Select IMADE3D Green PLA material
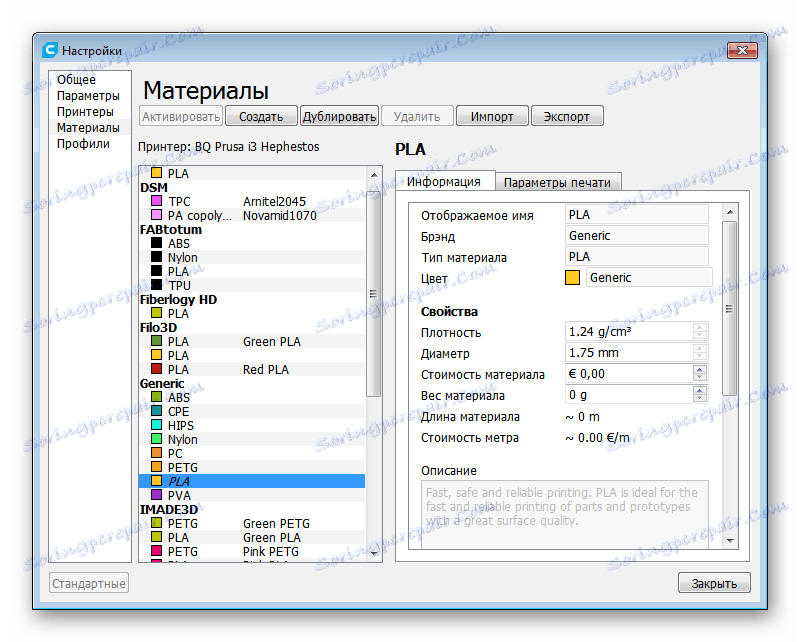Viewport: 800px width, 642px height. (x=253, y=537)
